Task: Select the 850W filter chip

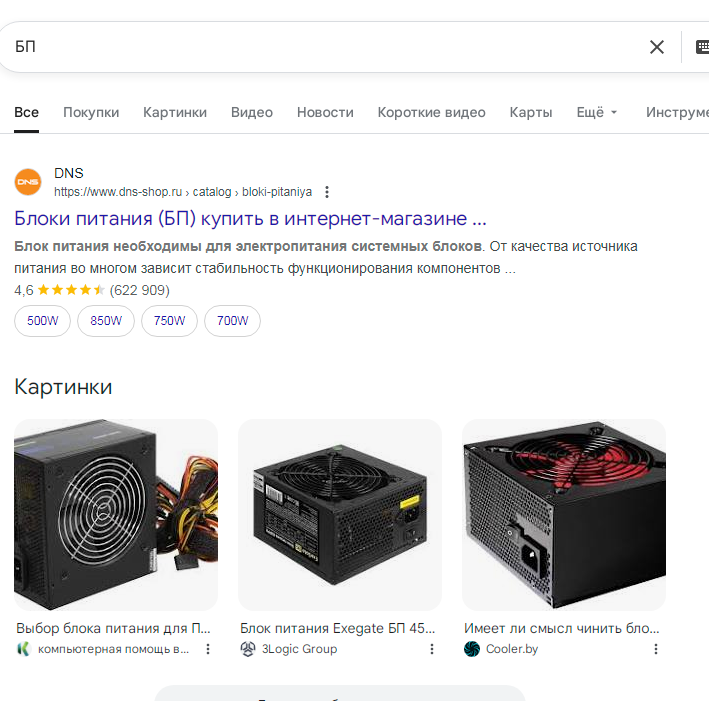Action: pos(106,321)
